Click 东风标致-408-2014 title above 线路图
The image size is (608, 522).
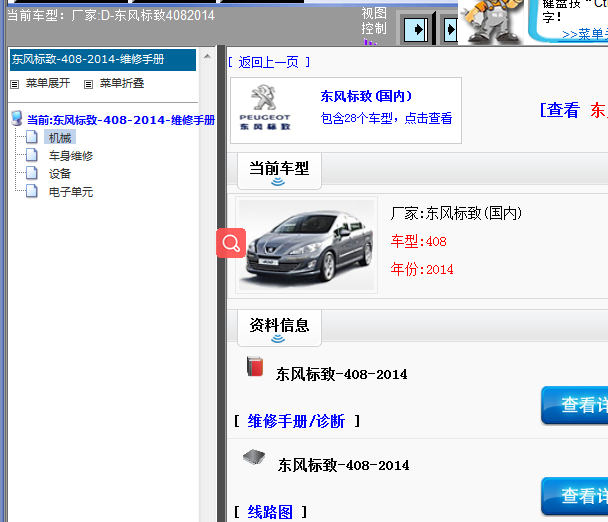pyautogui.click(x=344, y=465)
